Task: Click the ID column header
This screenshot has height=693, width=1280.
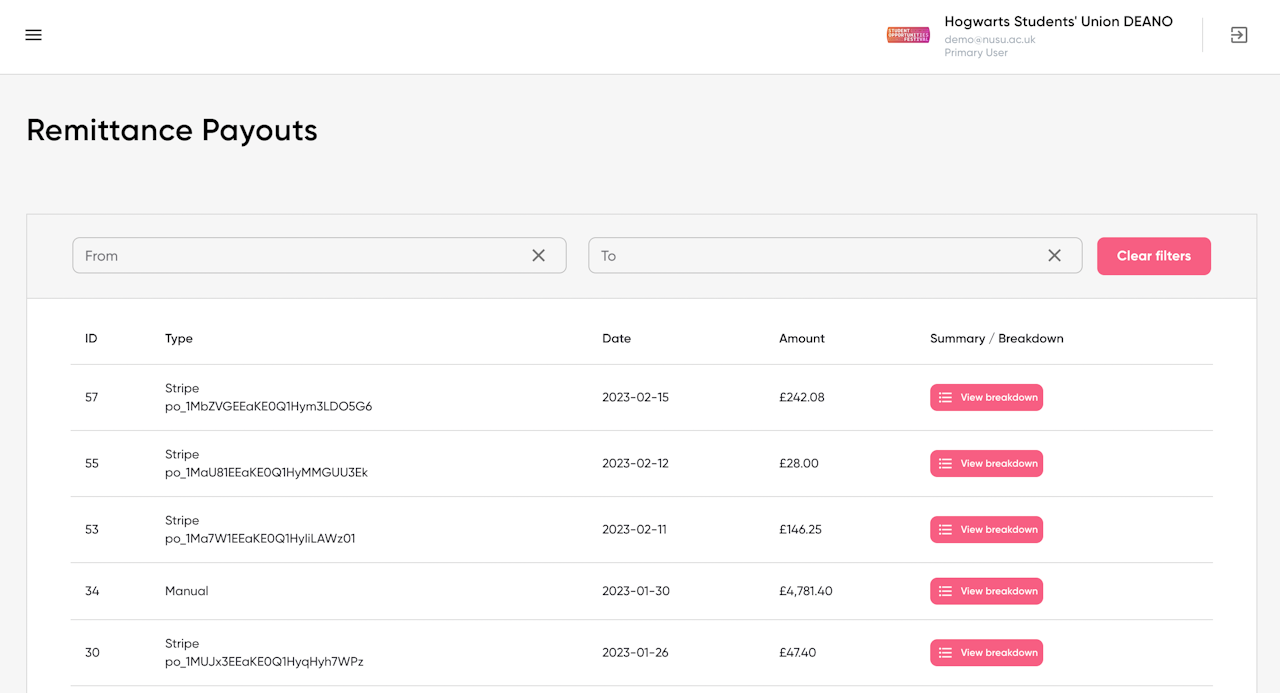Action: (x=91, y=338)
